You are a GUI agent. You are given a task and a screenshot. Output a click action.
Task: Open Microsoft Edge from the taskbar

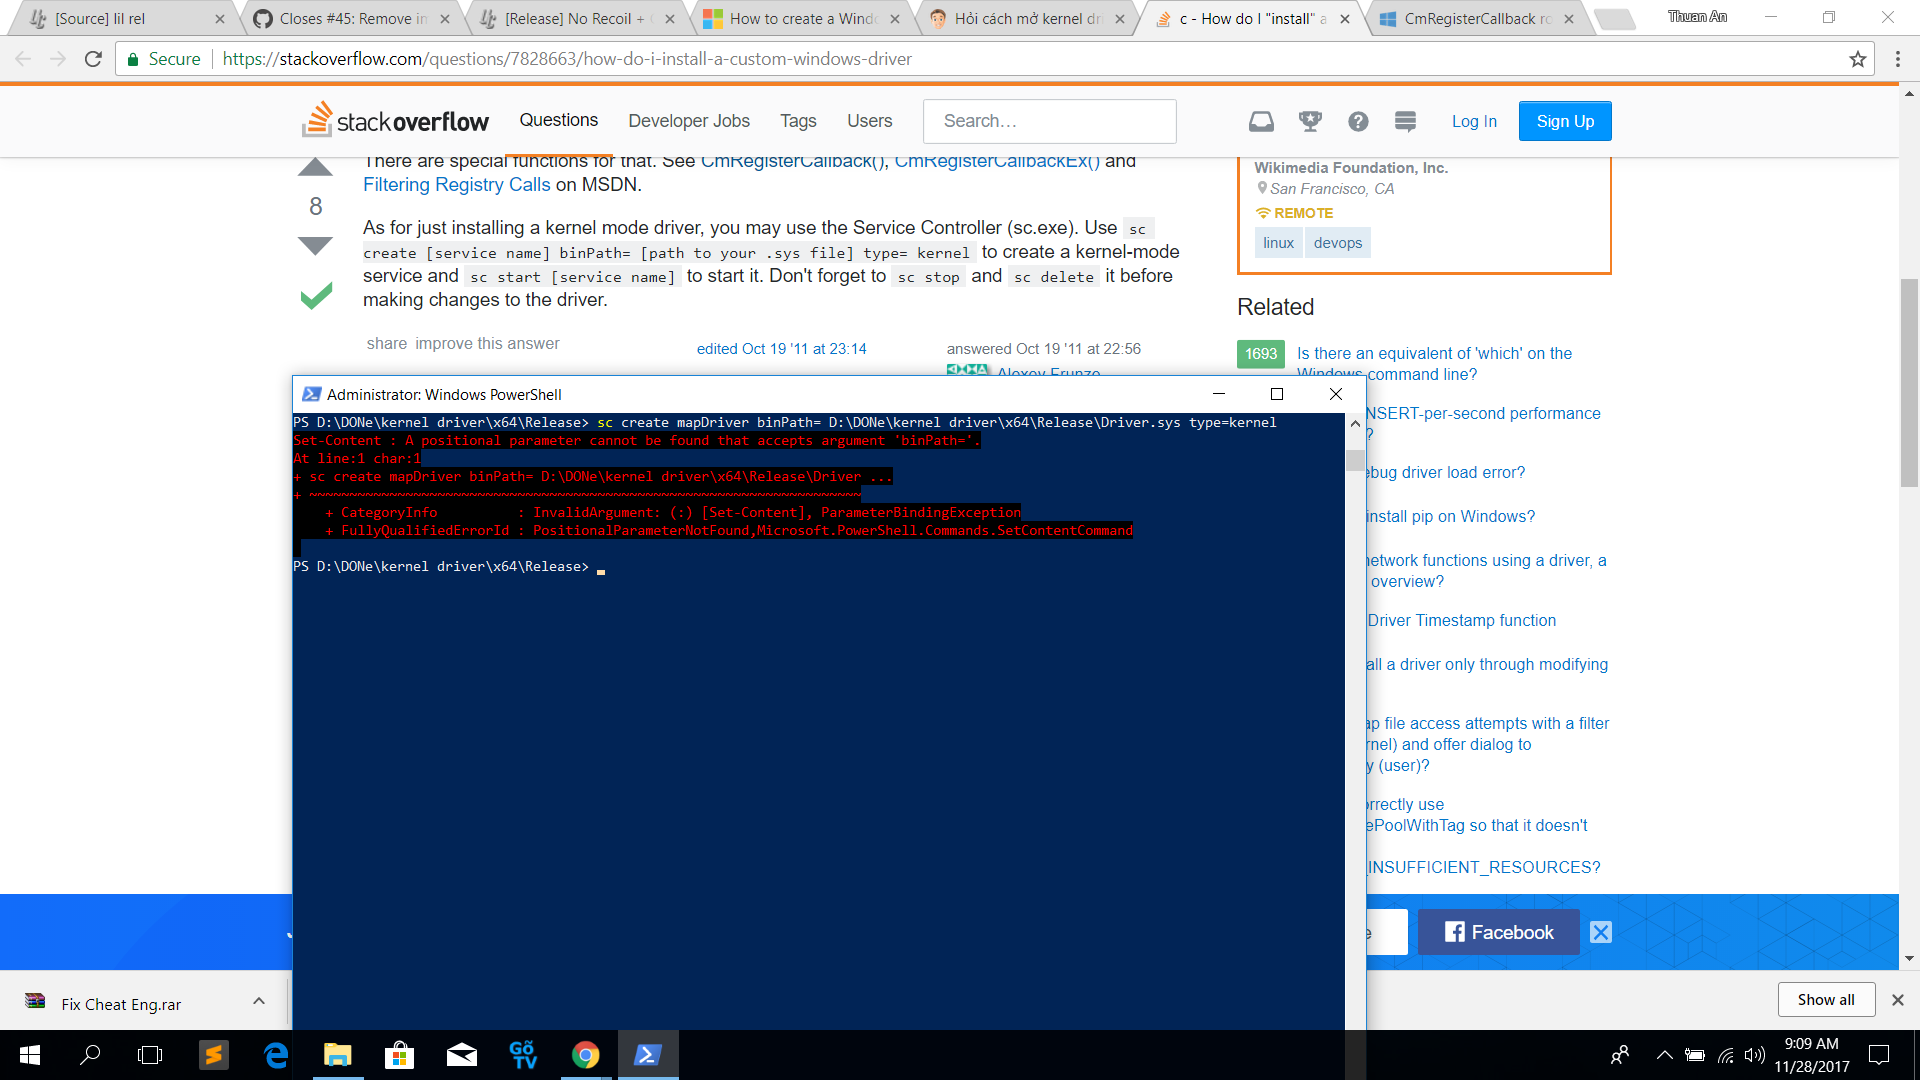(x=276, y=1055)
